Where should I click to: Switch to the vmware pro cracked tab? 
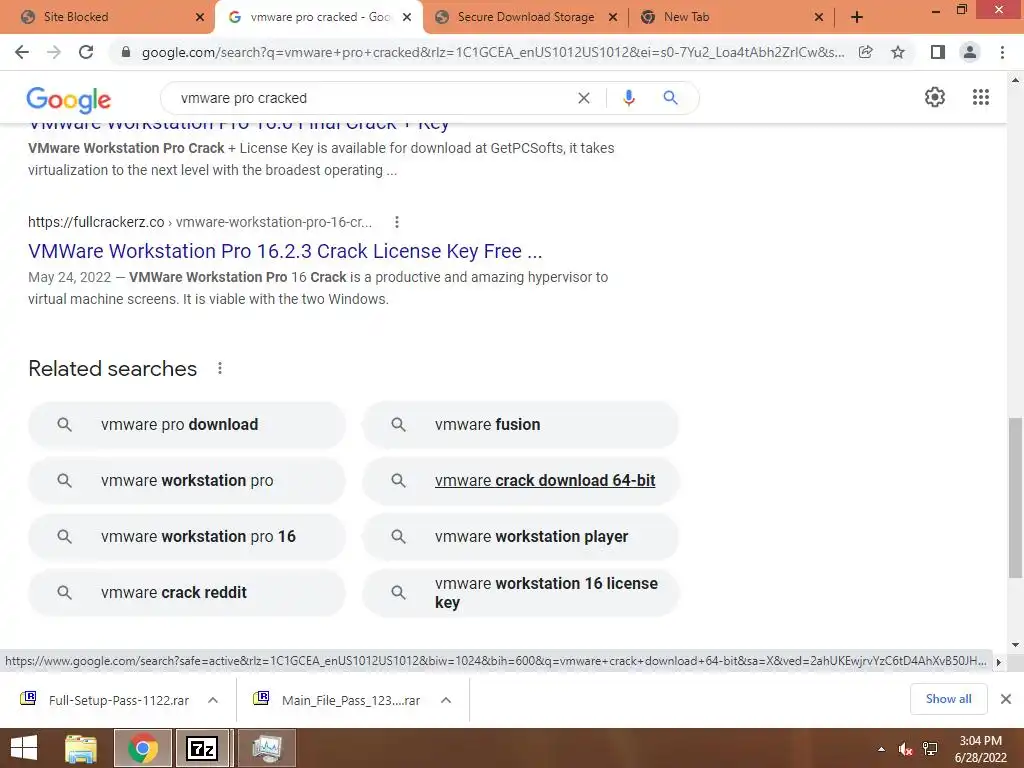click(320, 17)
